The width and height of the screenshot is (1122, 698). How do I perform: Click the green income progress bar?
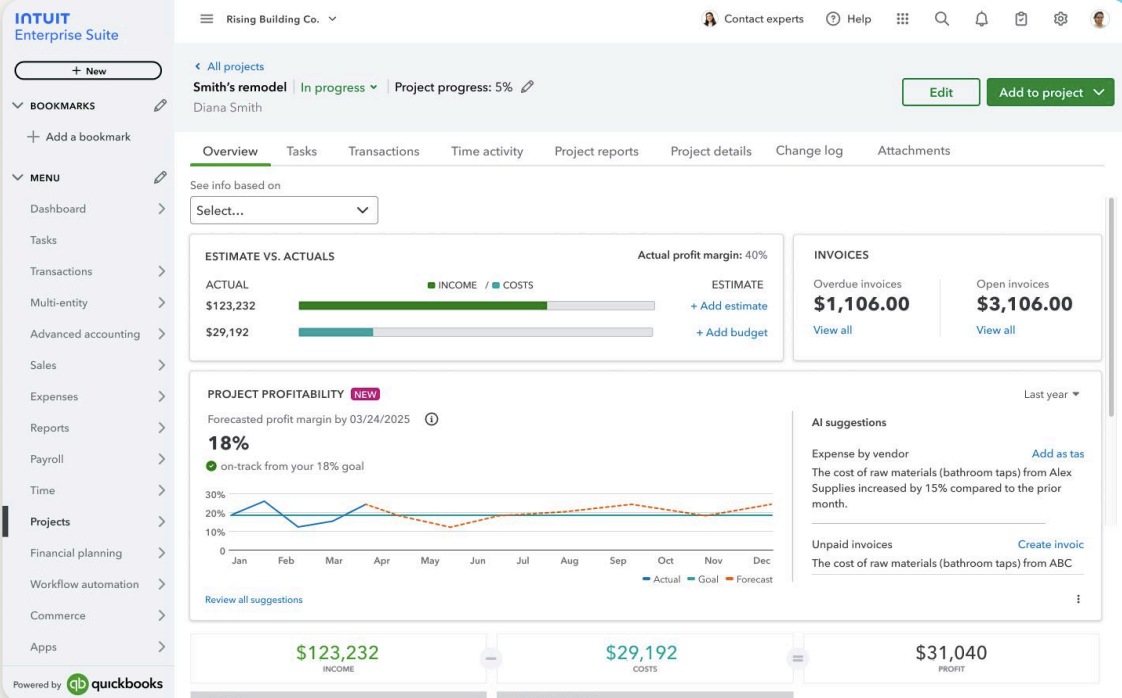click(x=422, y=306)
